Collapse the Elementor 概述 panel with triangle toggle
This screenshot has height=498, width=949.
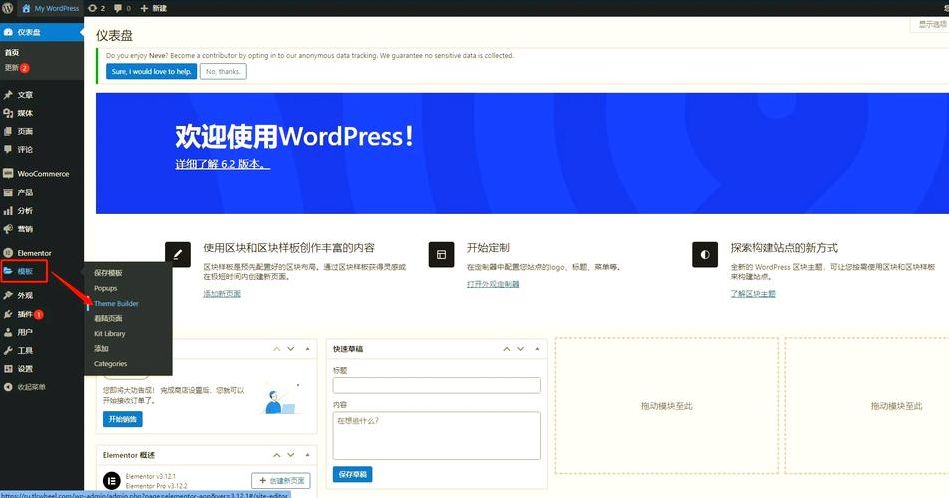point(307,455)
